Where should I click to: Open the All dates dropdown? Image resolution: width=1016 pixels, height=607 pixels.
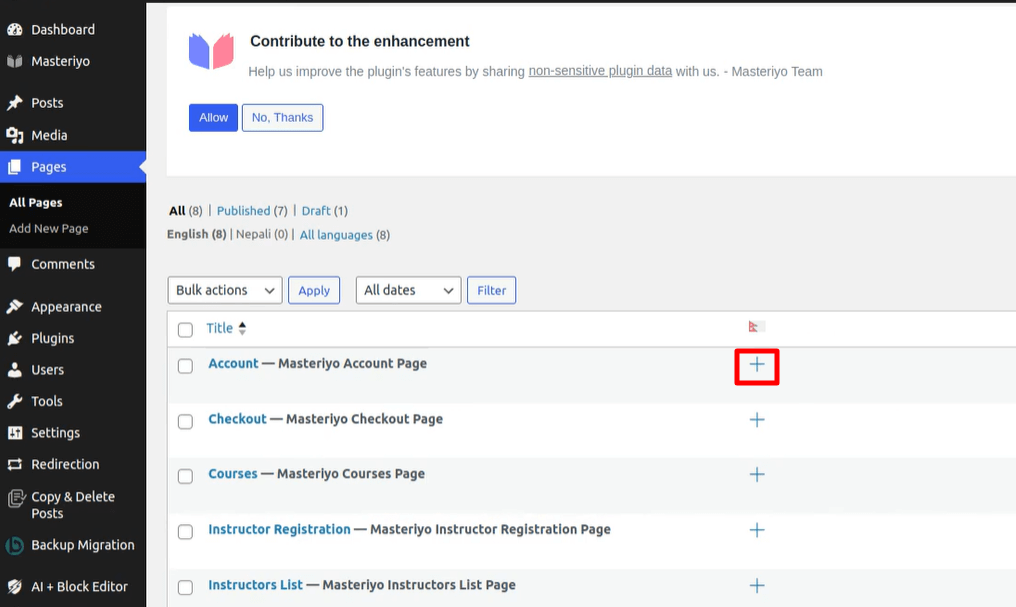click(x=408, y=290)
